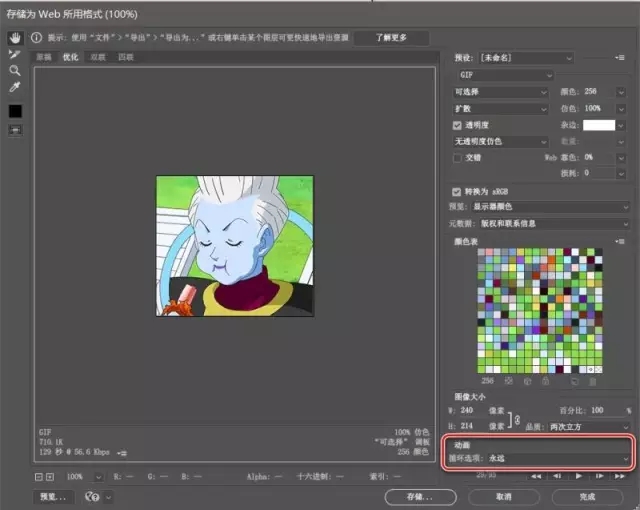
Task: Switch to the 四联 tab
Action: point(126,57)
